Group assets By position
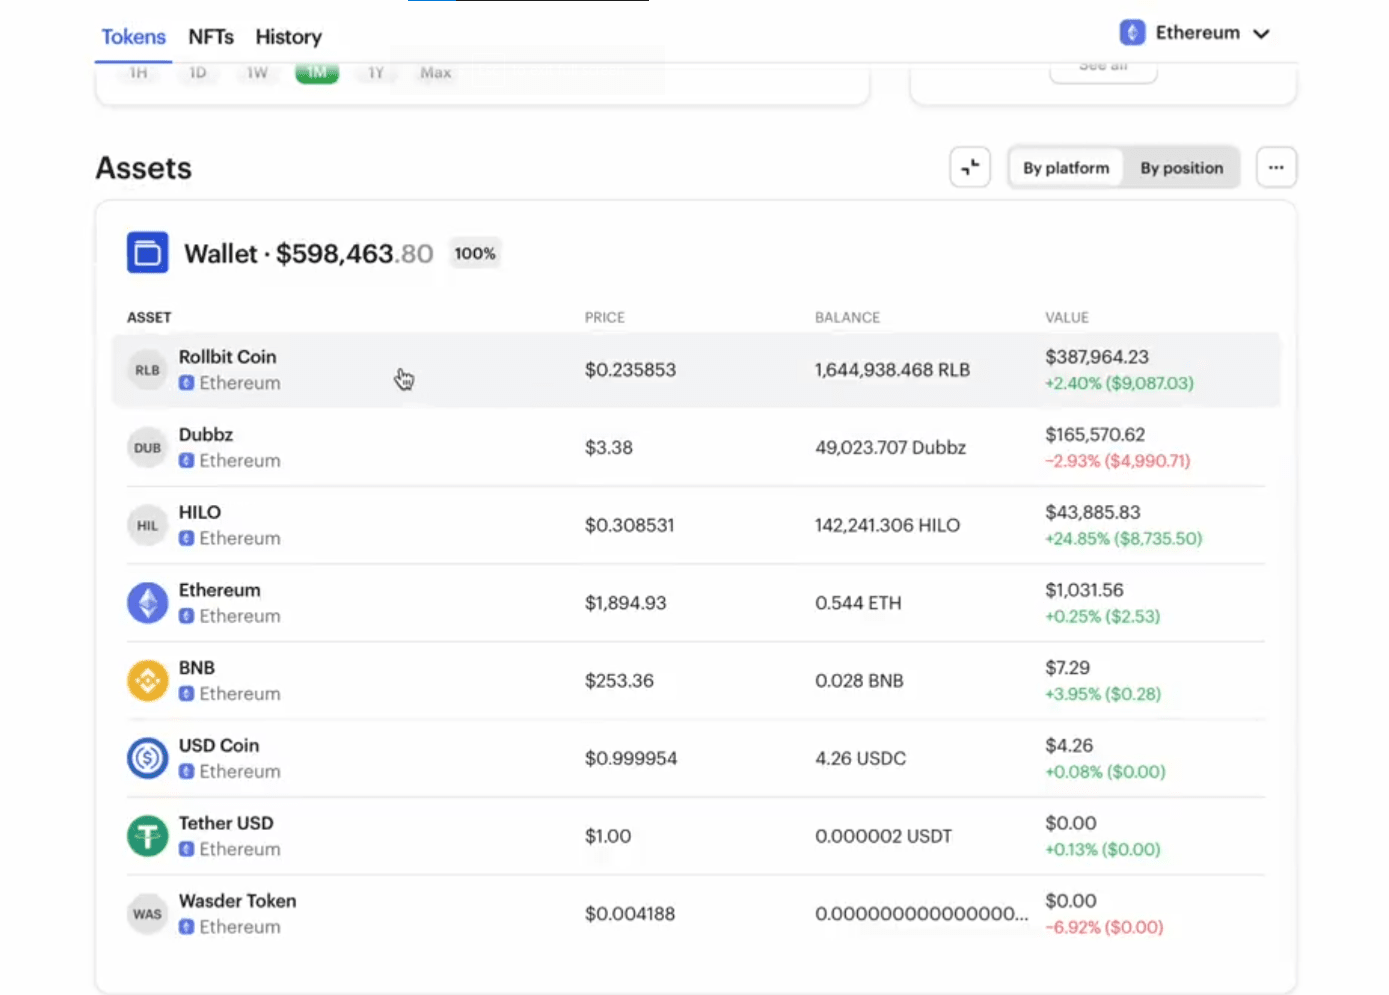Screen dimensions: 1389x995 [x=1181, y=168]
